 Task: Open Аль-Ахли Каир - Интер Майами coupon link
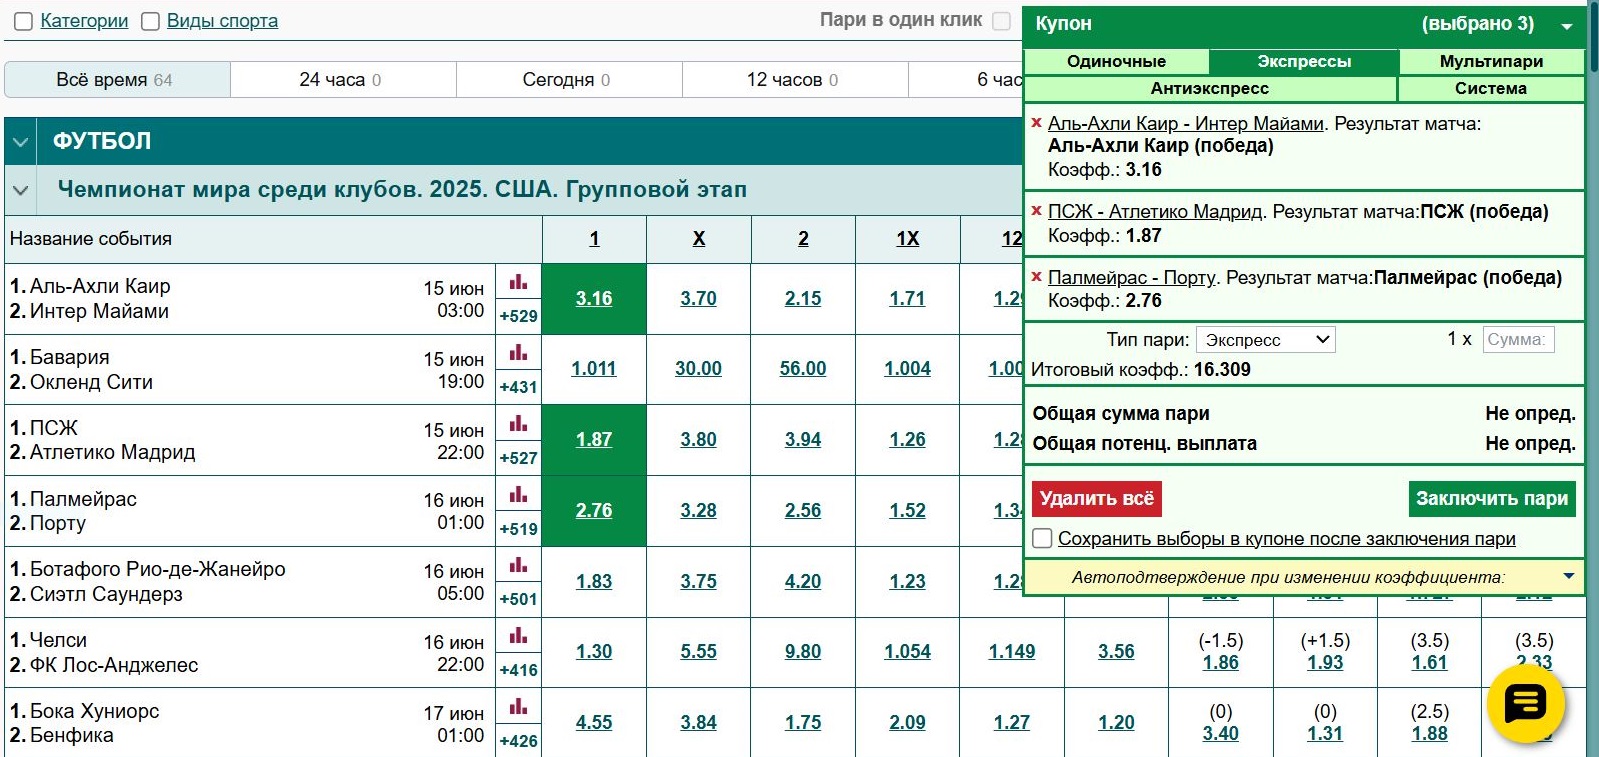(1186, 124)
